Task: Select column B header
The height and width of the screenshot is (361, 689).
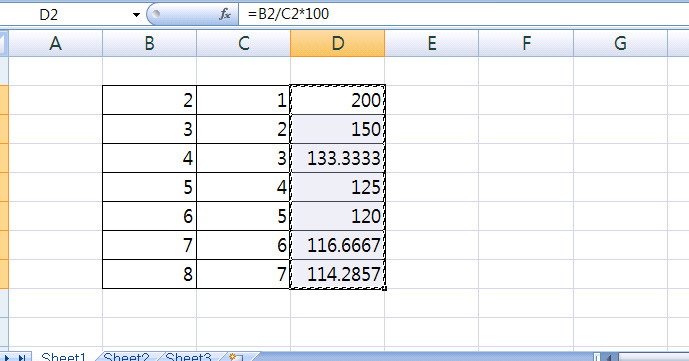Action: coord(149,43)
